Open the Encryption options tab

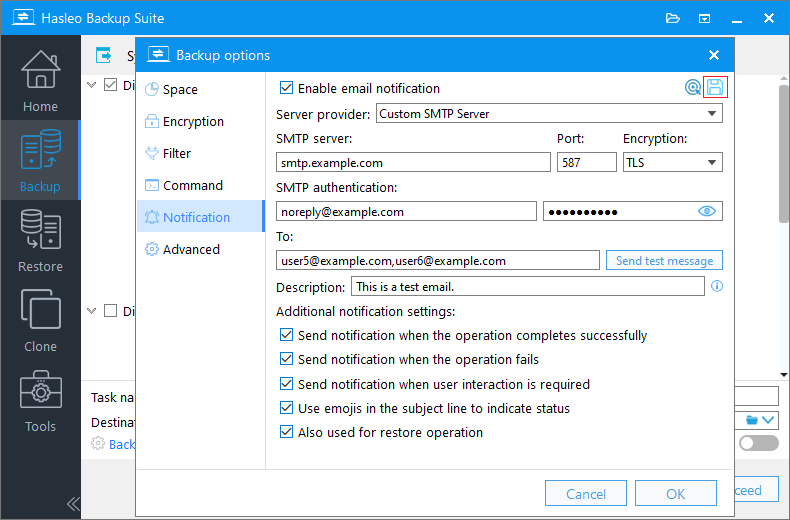coord(201,121)
